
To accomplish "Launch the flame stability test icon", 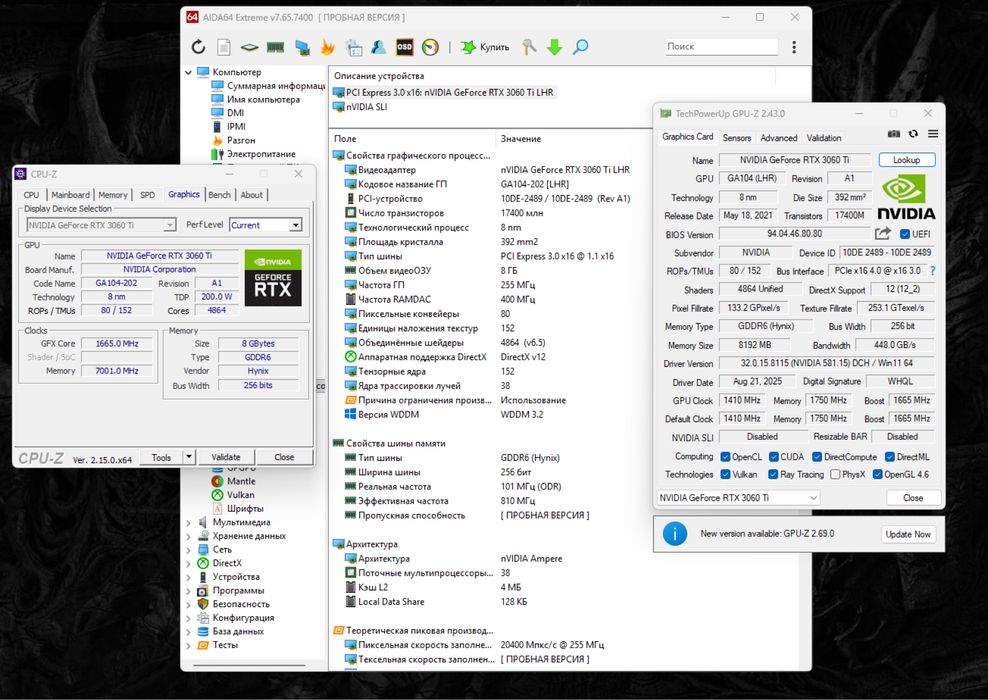I will coord(327,47).
